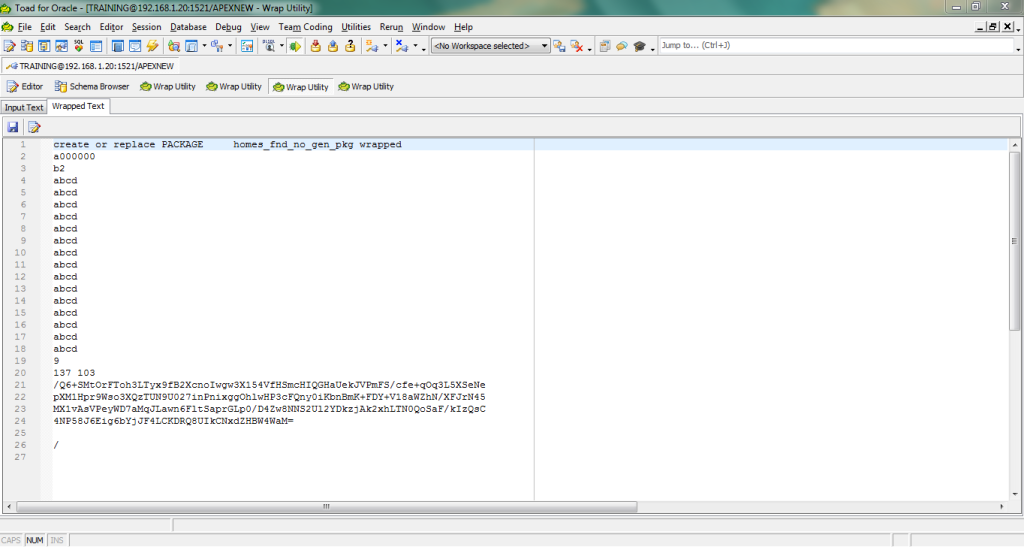Click the line starting with '/Q6+SMtOrFToh'
The width and height of the screenshot is (1024, 547).
pyautogui.click(x=269, y=385)
